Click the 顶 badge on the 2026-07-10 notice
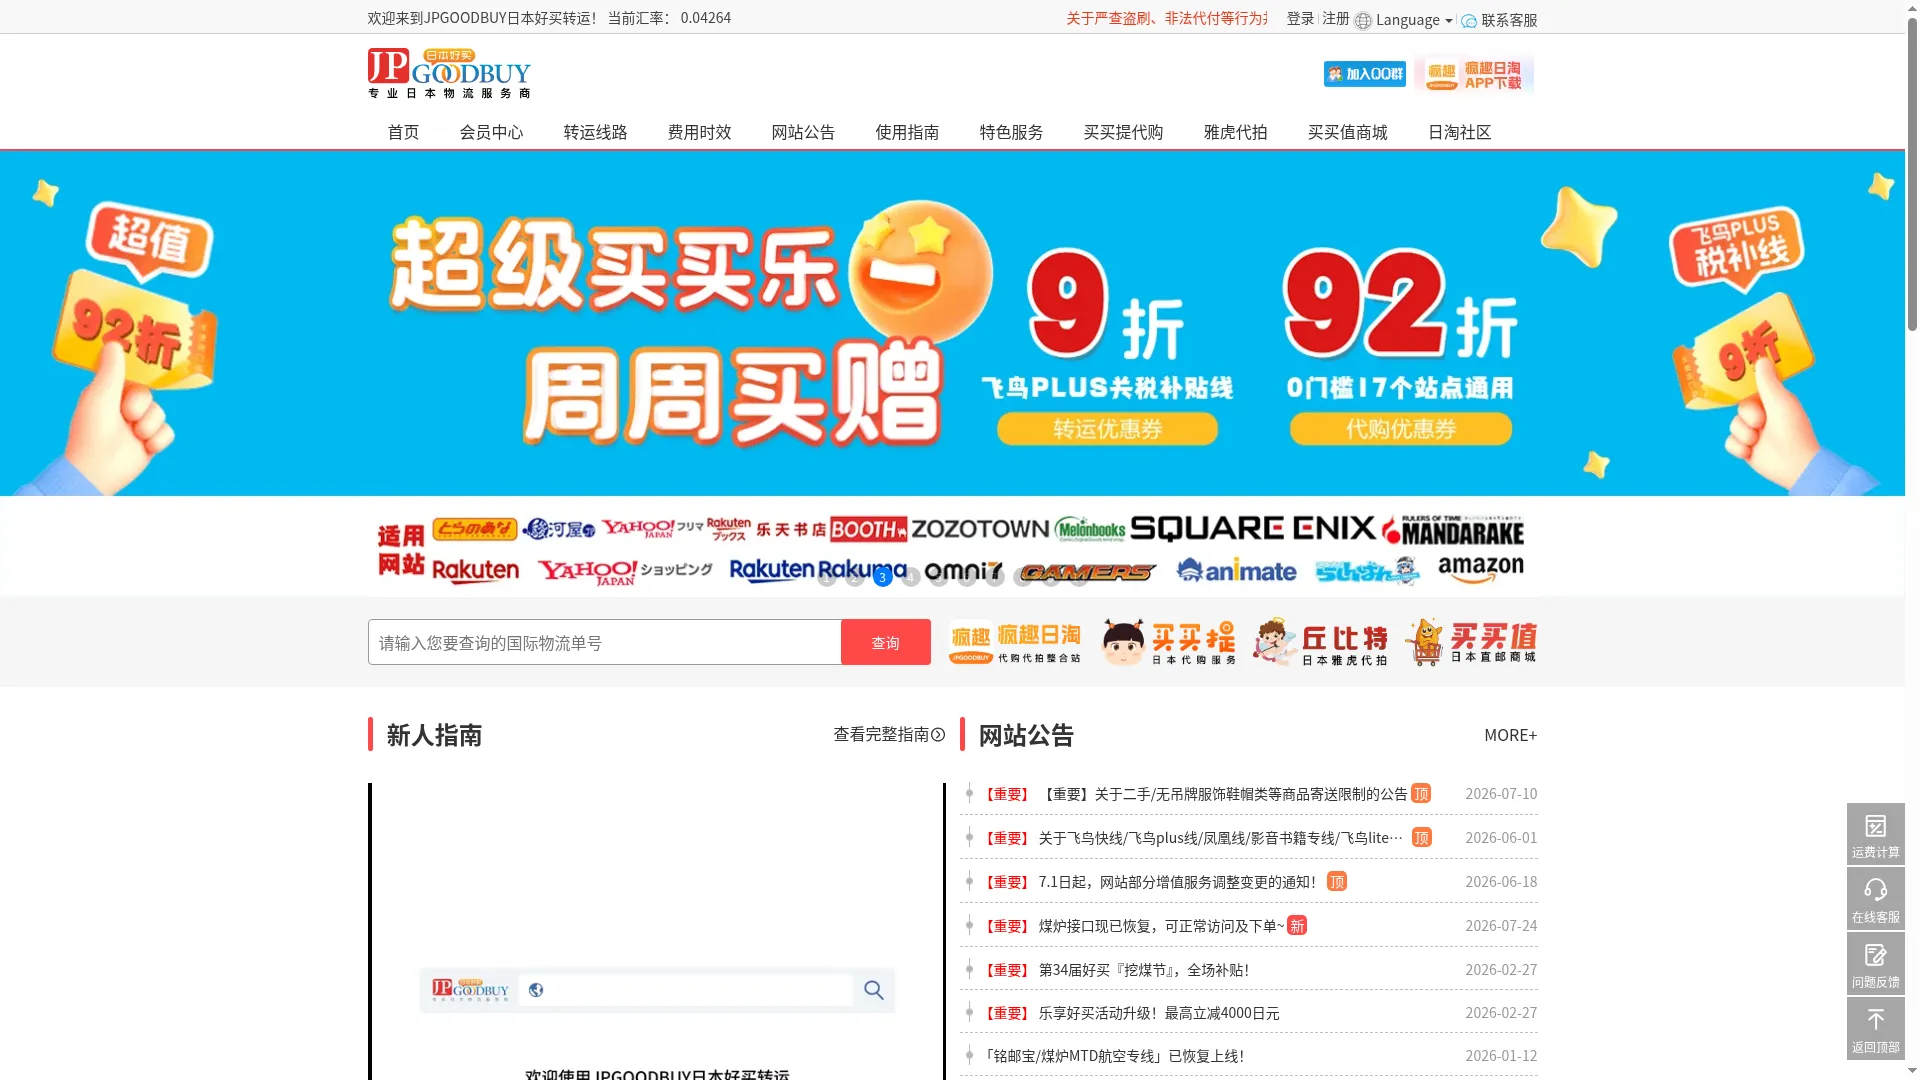The width and height of the screenshot is (1920, 1080). click(x=1421, y=793)
